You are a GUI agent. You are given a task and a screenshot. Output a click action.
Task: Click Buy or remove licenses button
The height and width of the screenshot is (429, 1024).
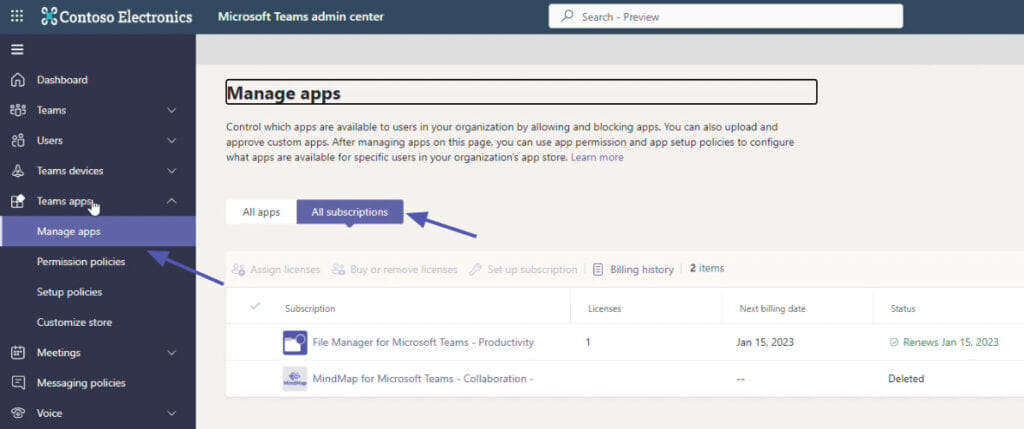394,269
